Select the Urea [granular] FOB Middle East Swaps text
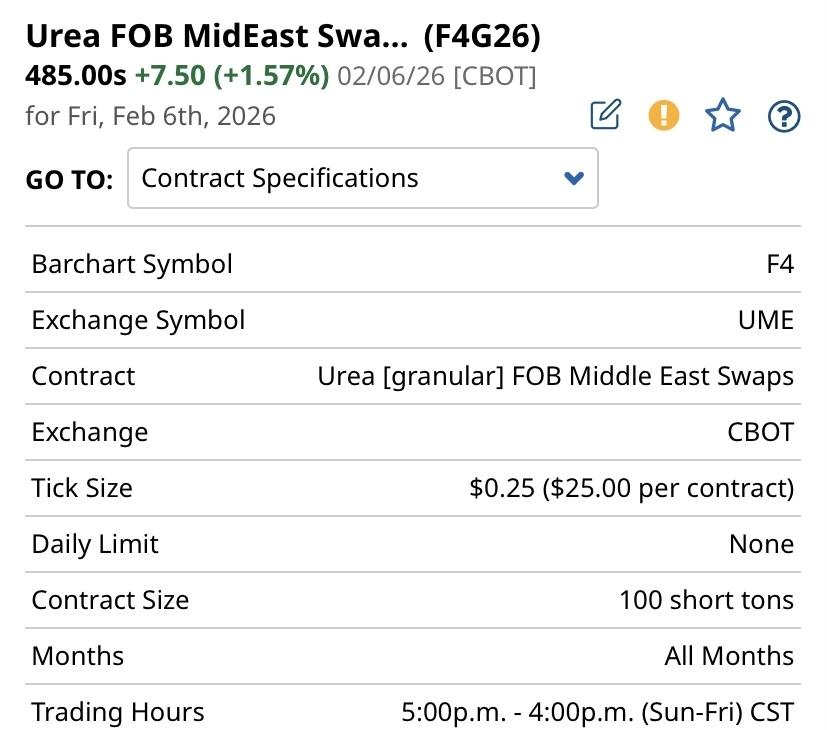827x730 pixels. tap(555, 376)
